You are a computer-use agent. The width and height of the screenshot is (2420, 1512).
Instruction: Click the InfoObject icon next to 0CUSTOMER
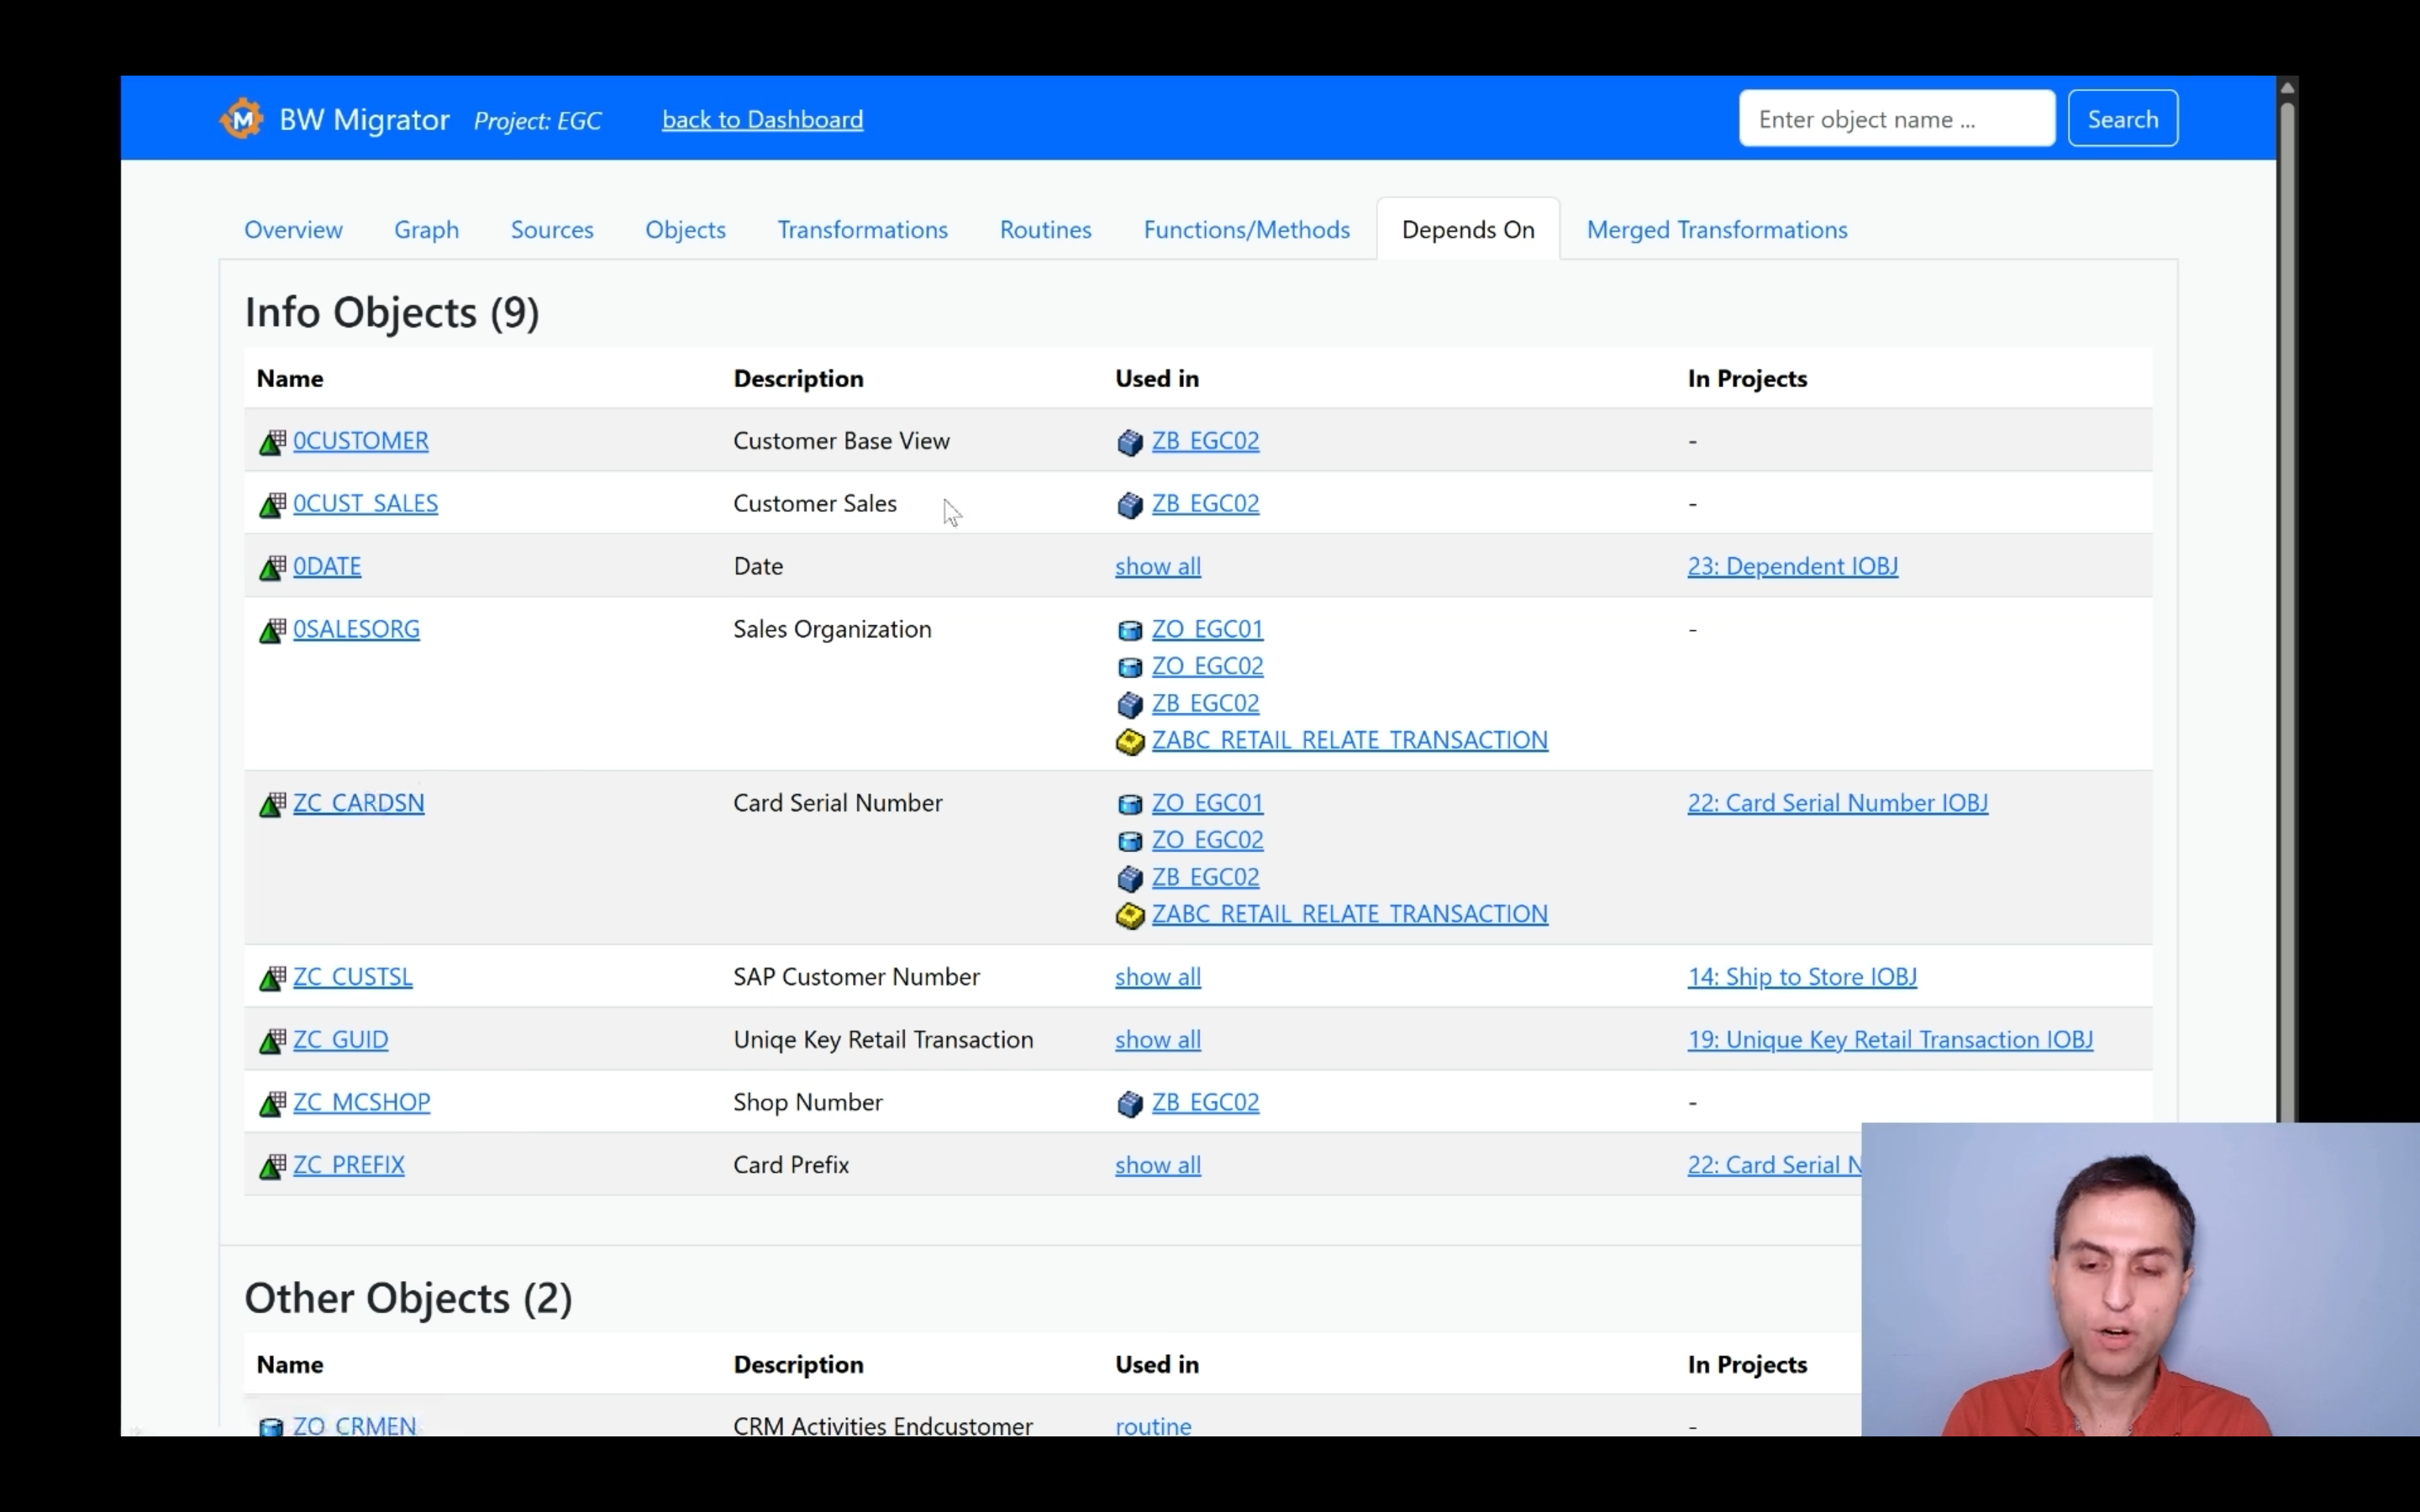[272, 442]
